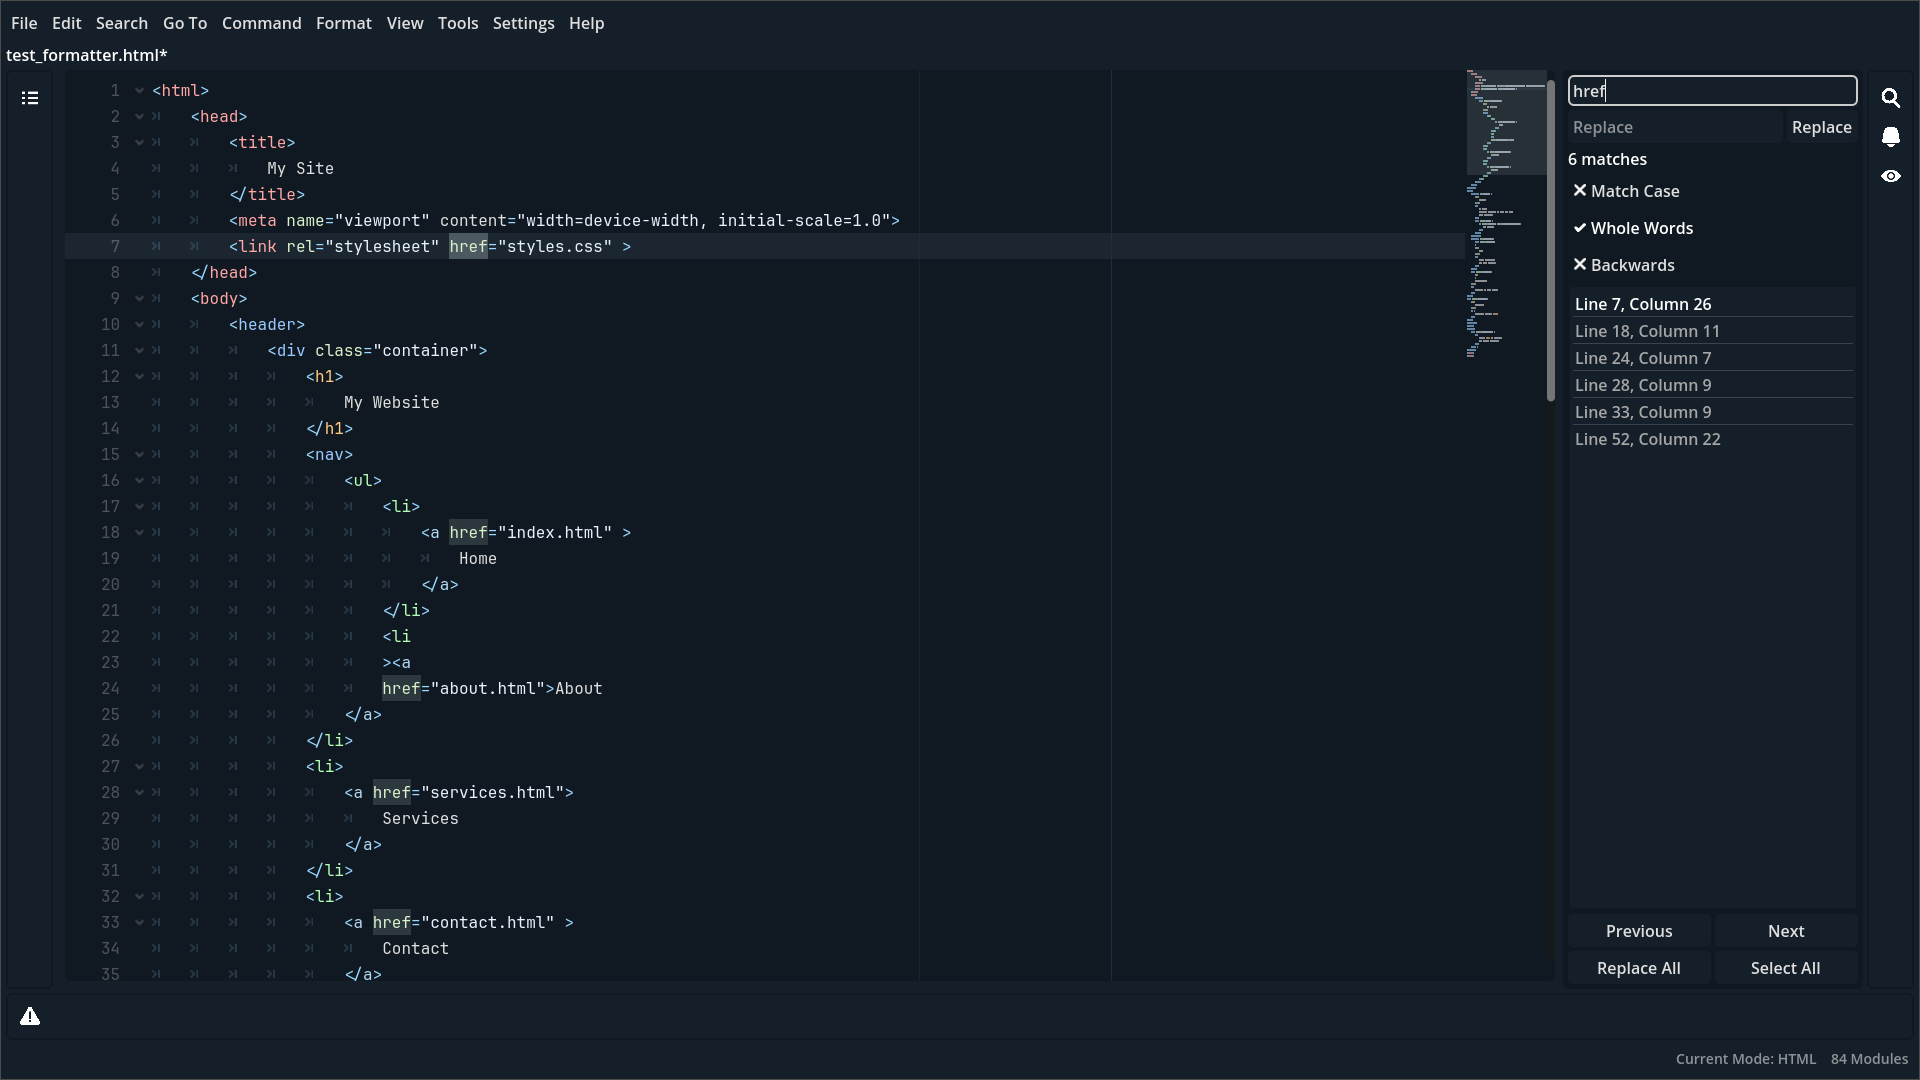Open the Command menu
Screen dimensions: 1920x1080
[262, 23]
